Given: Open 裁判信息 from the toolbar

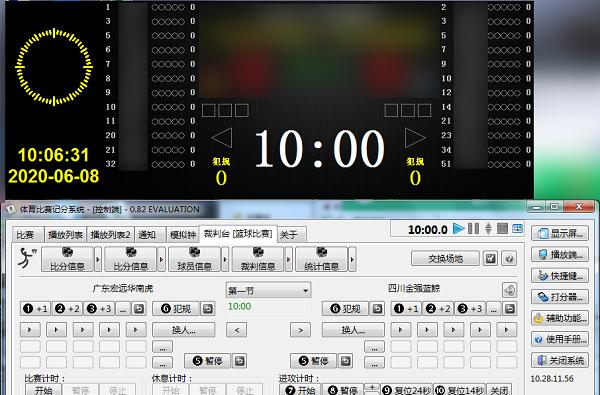Looking at the screenshot, I should 258,259.
